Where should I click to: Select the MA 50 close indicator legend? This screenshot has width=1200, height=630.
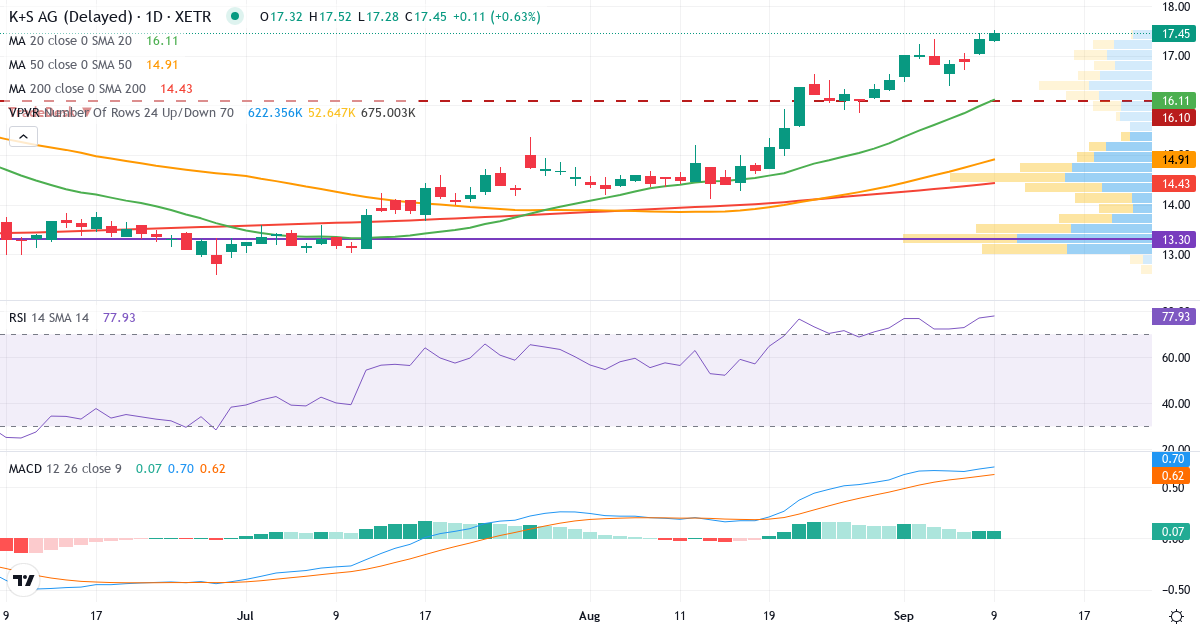click(x=70, y=65)
